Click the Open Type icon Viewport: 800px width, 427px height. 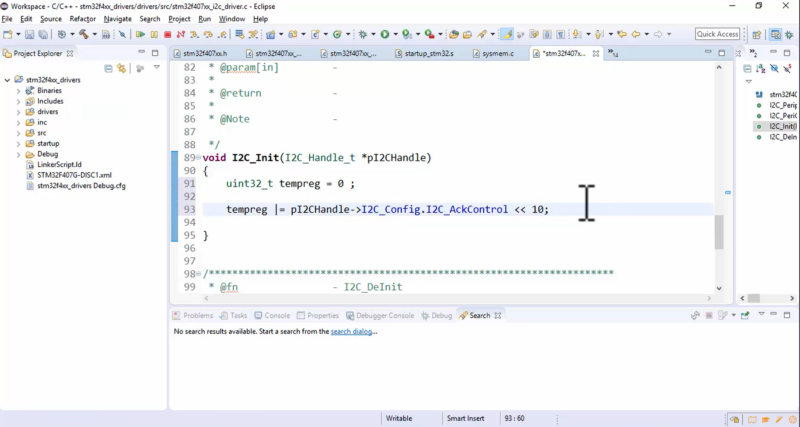[x=454, y=34]
